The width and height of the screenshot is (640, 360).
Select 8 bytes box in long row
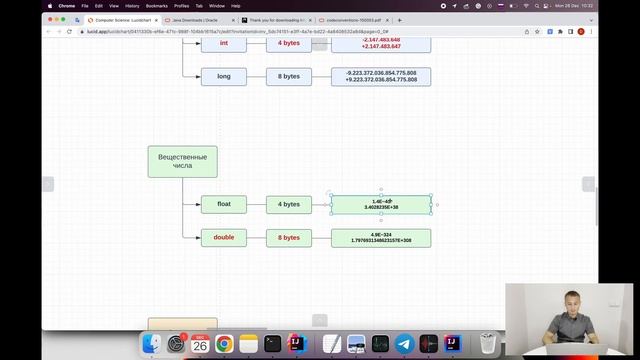[x=289, y=77]
